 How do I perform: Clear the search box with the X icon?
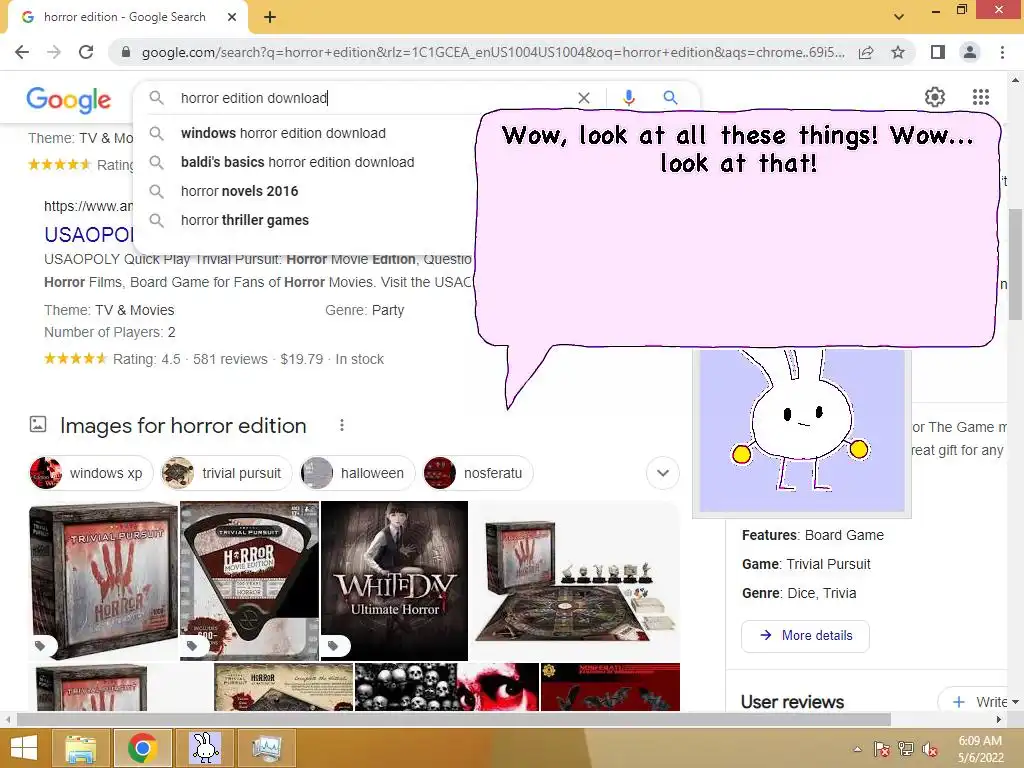584,98
